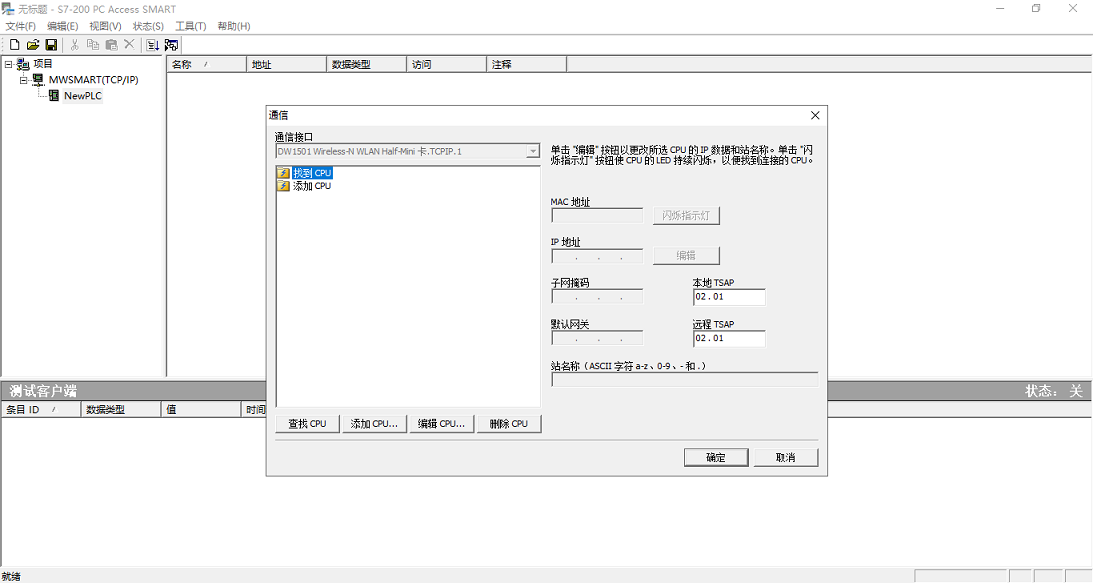Image resolution: width=1093 pixels, height=583 pixels.
Task: Open the 工具(T) menu
Action: coord(190,25)
